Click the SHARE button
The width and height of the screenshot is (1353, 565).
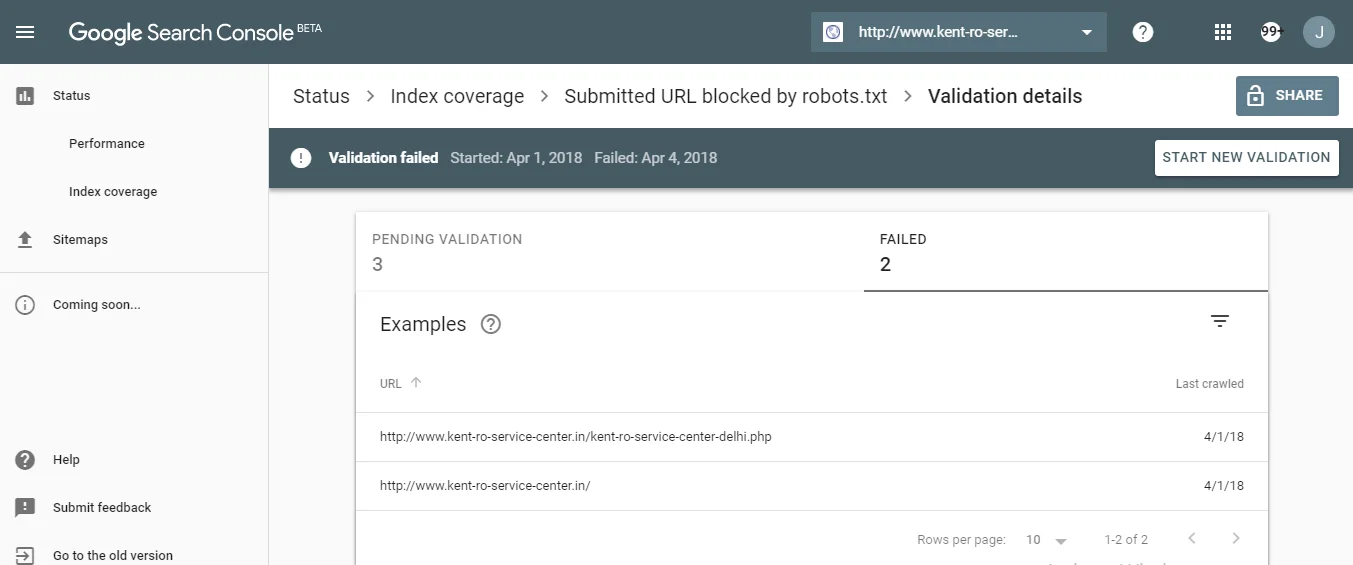click(1287, 96)
